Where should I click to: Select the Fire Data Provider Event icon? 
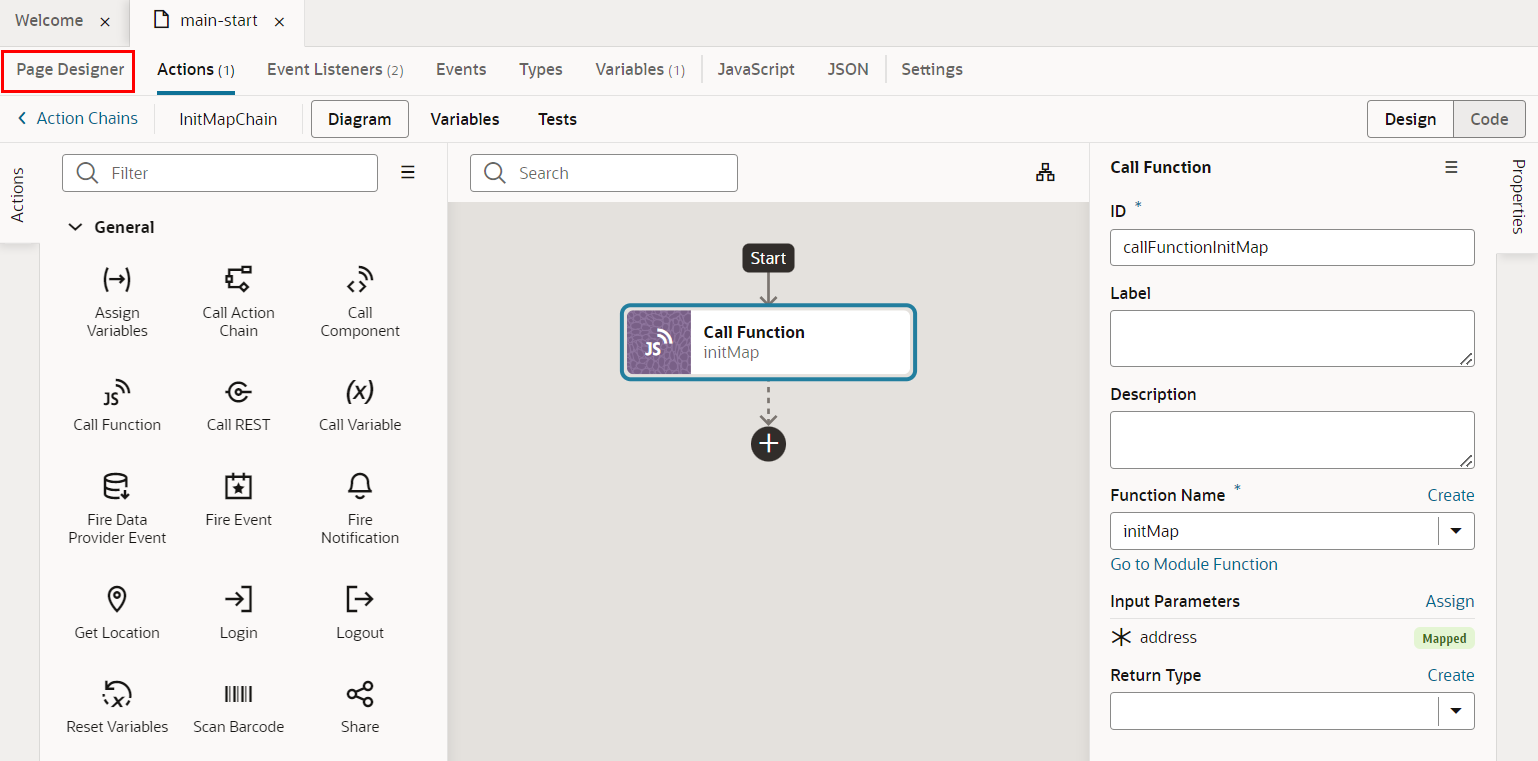point(117,486)
